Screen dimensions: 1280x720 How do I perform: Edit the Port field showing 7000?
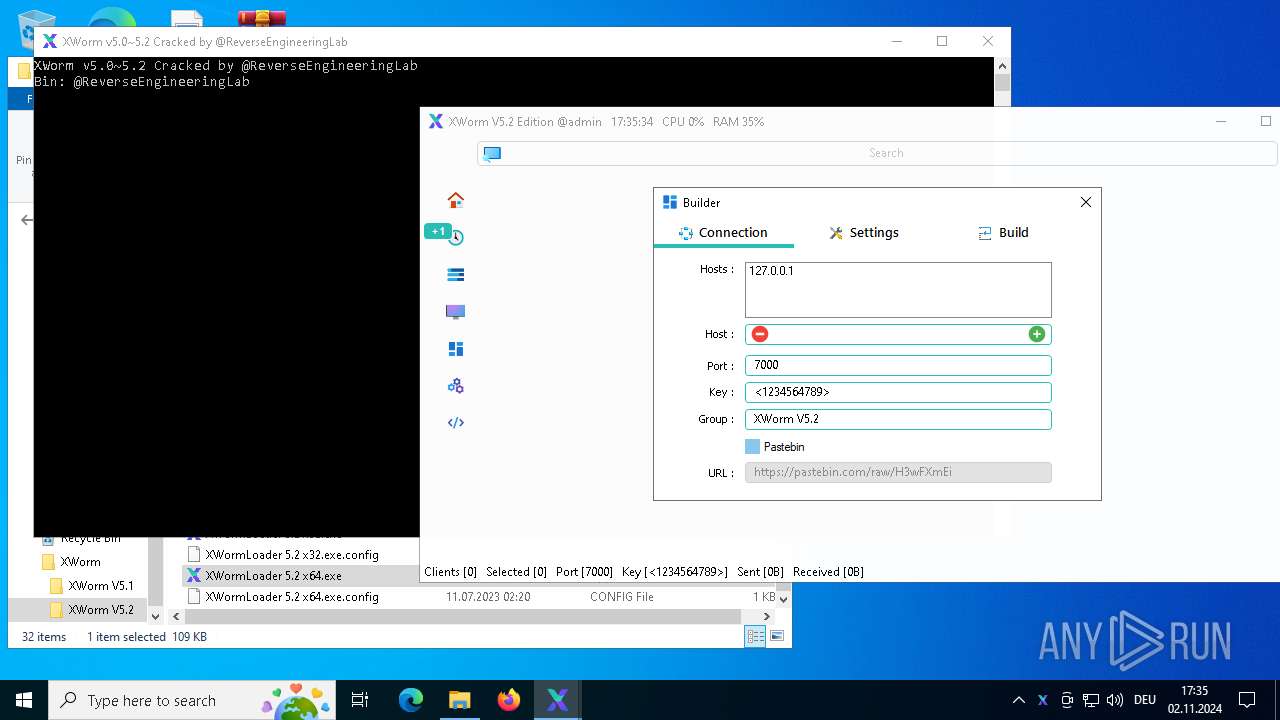(898, 365)
